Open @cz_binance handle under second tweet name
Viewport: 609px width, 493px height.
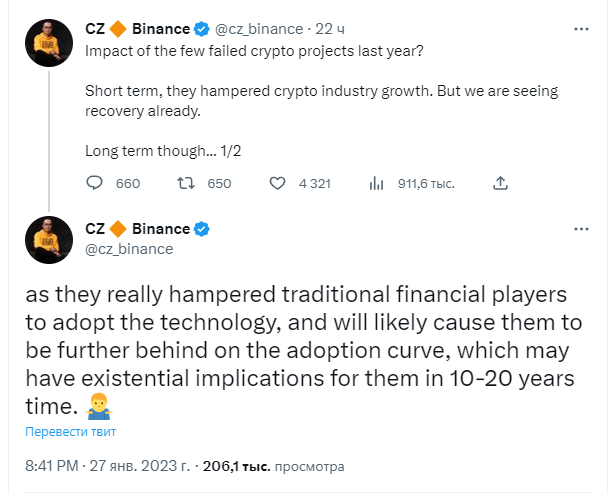point(129,248)
